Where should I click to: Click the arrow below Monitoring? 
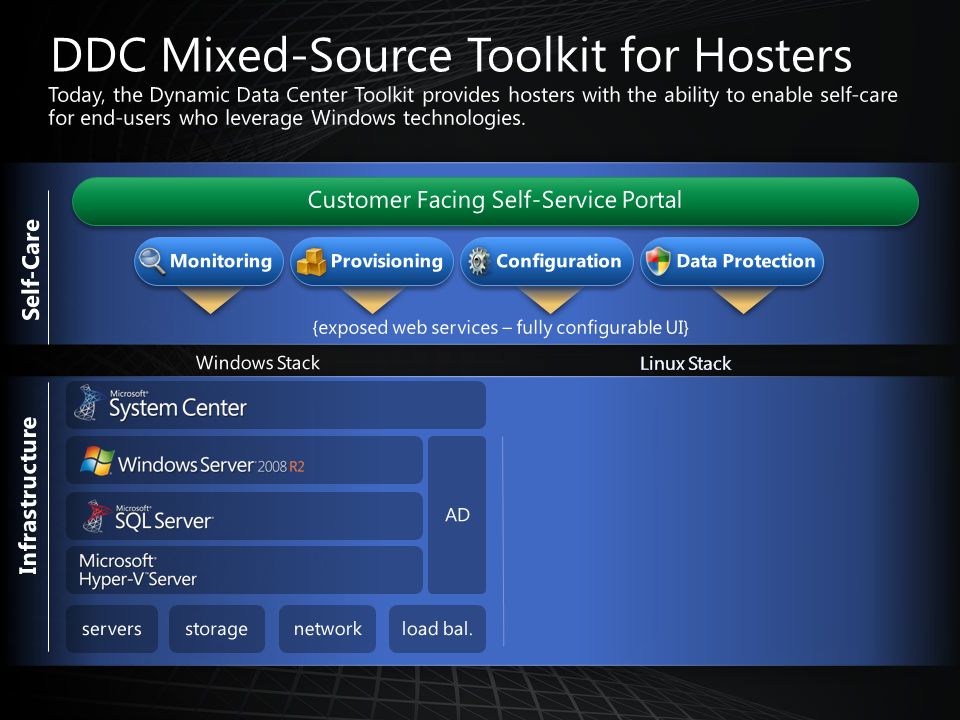pos(210,300)
